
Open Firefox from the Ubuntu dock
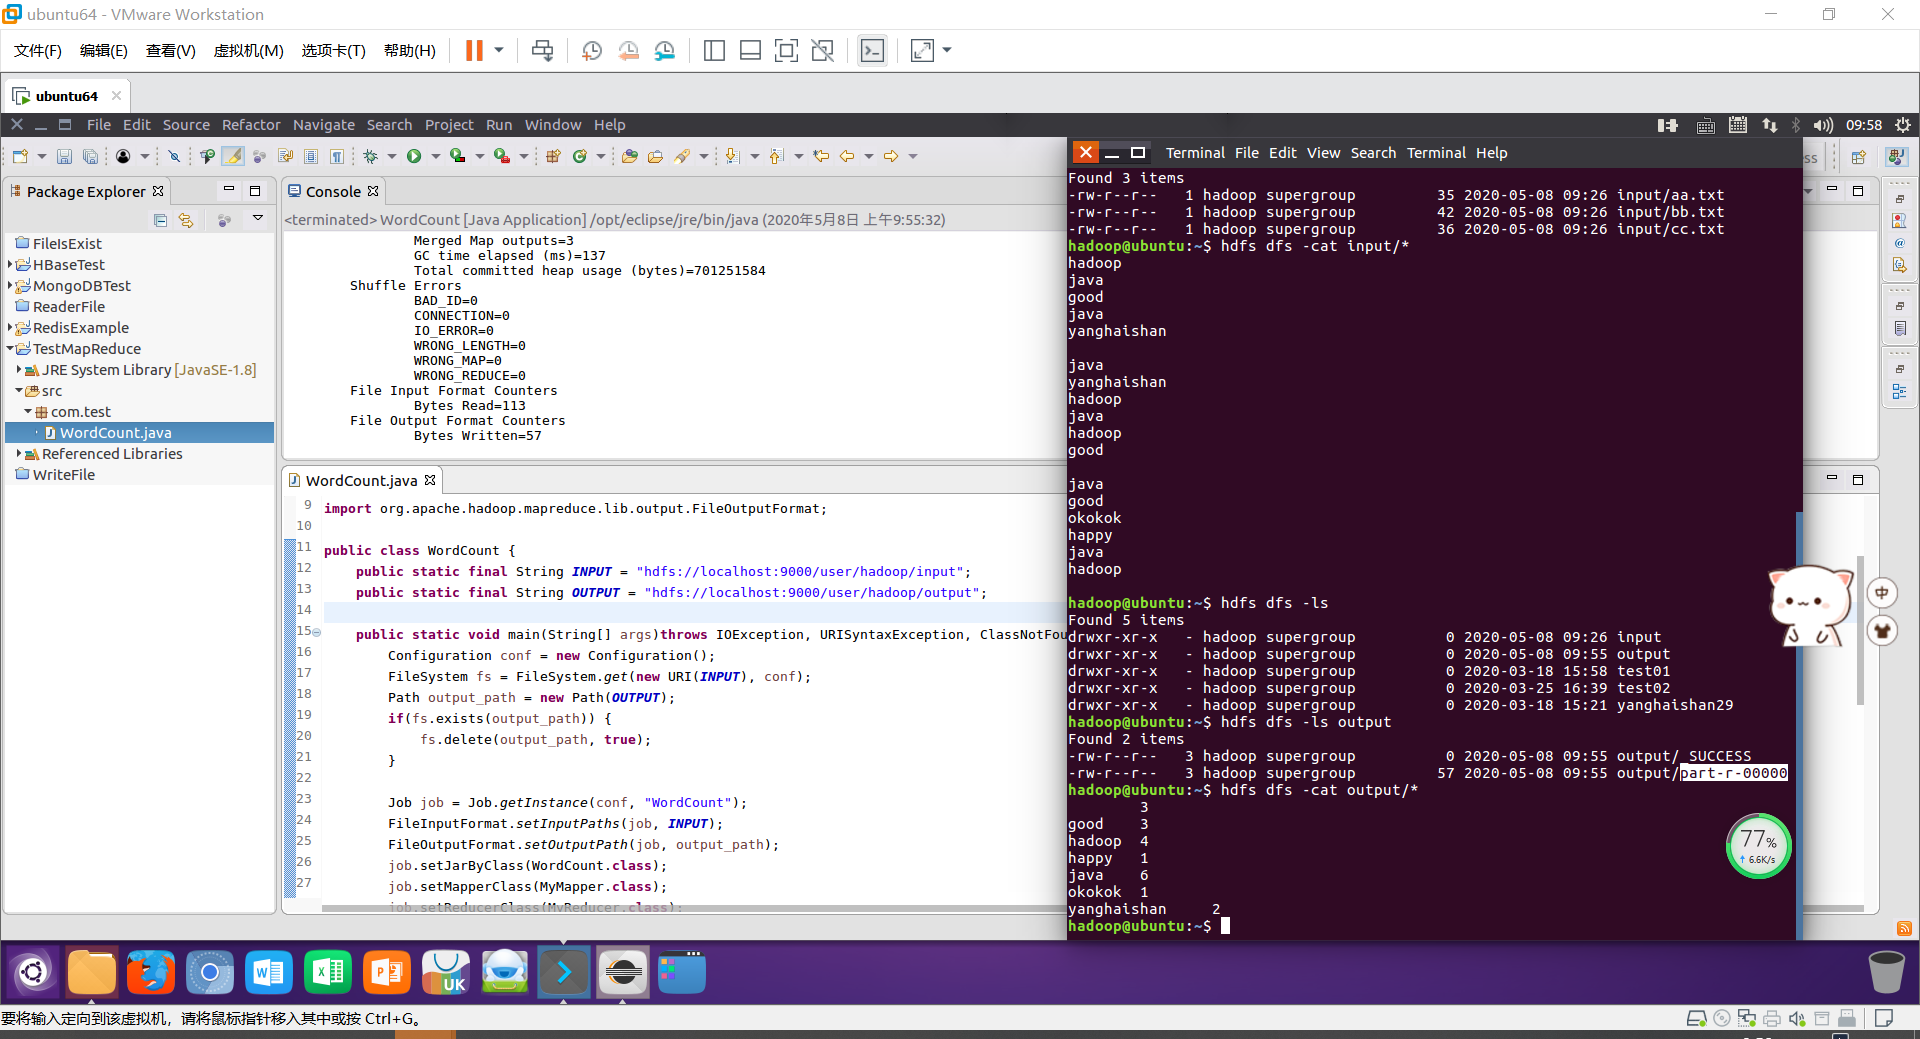point(151,972)
